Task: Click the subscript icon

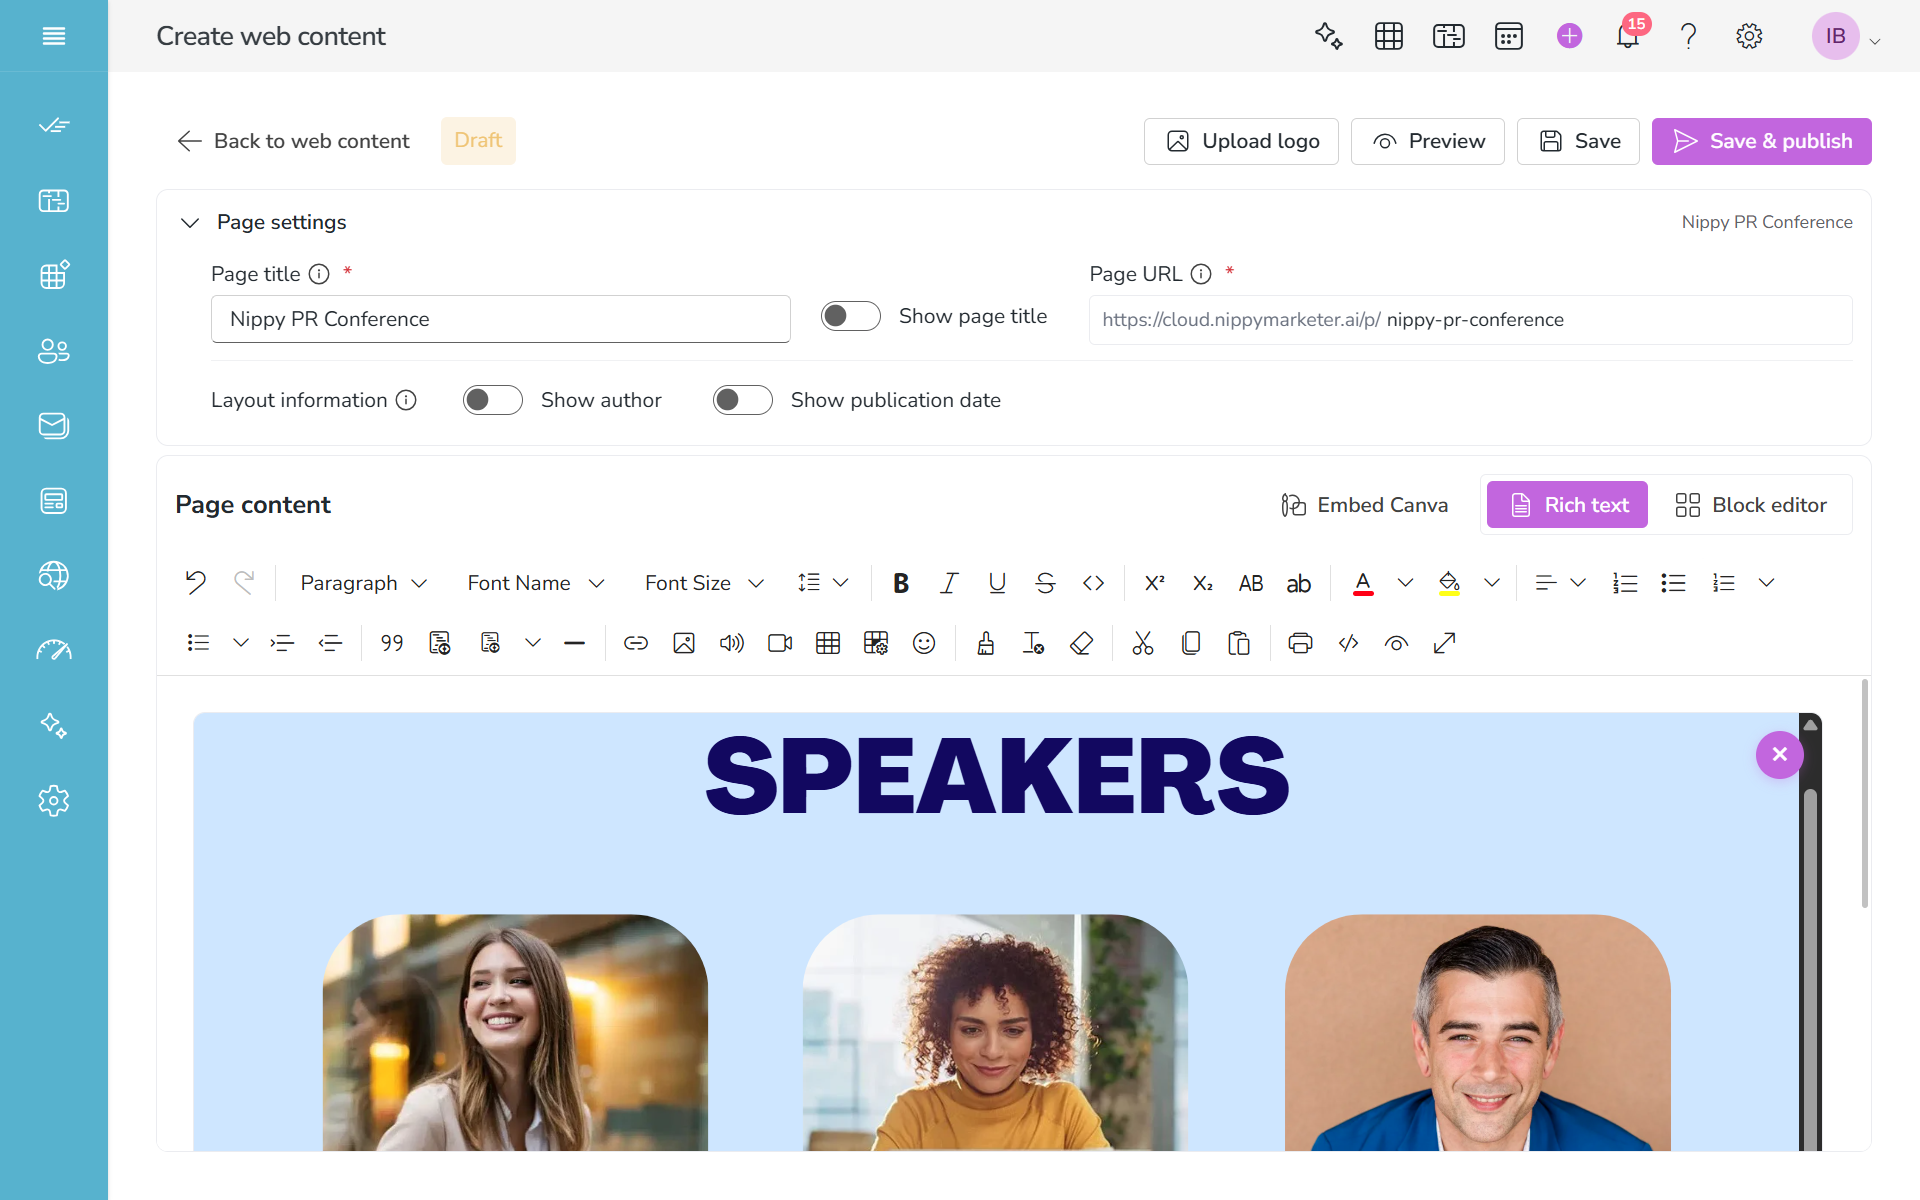Action: 1203,583
